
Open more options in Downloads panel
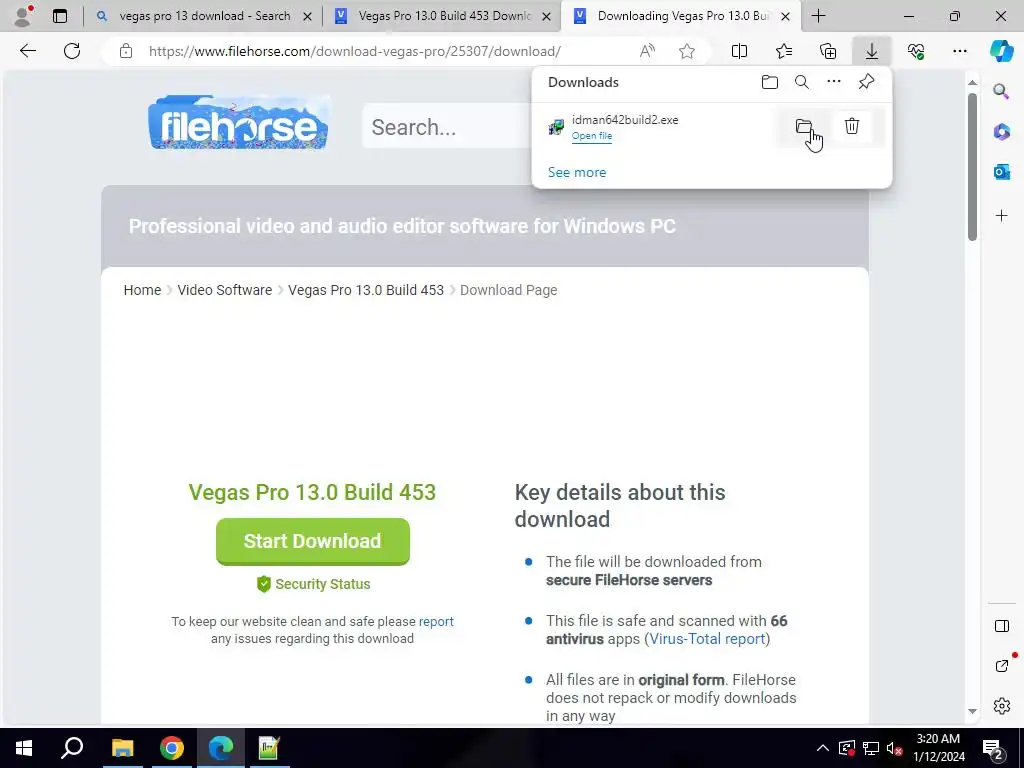pyautogui.click(x=834, y=82)
